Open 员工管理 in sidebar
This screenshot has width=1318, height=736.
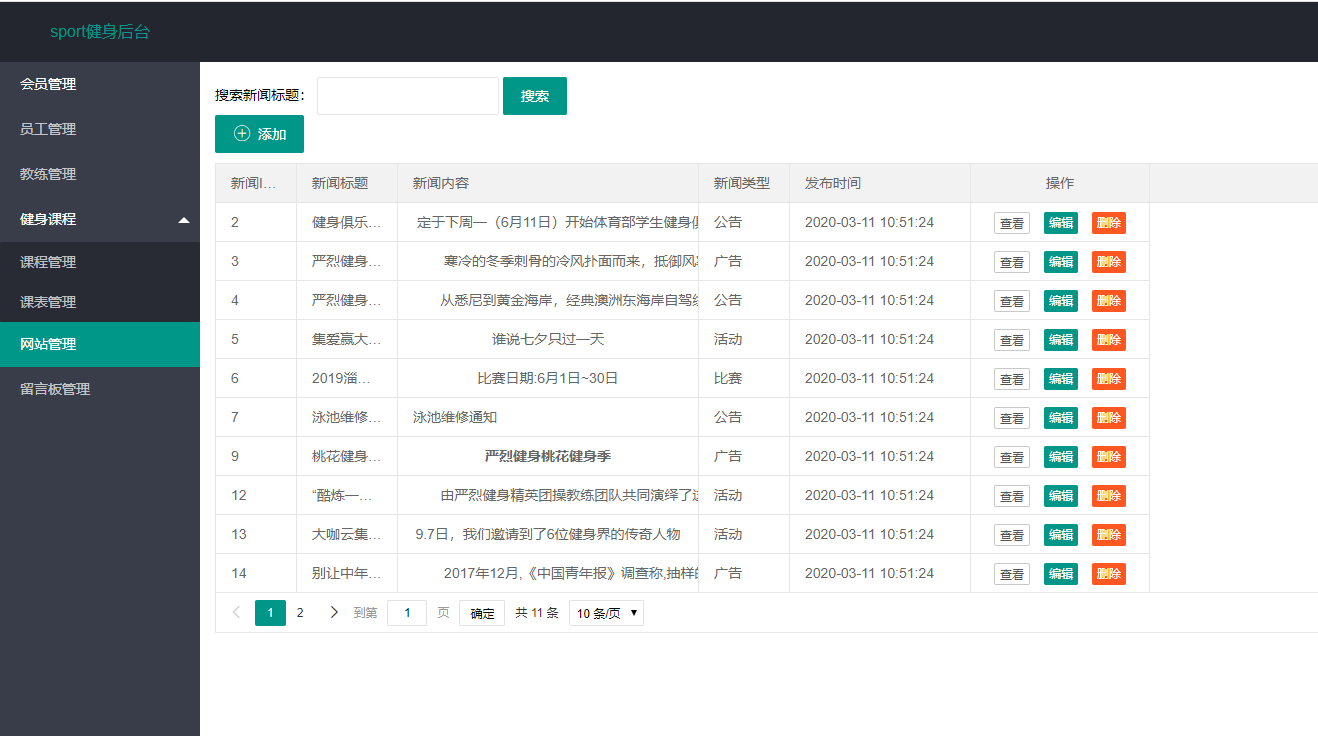coord(100,129)
